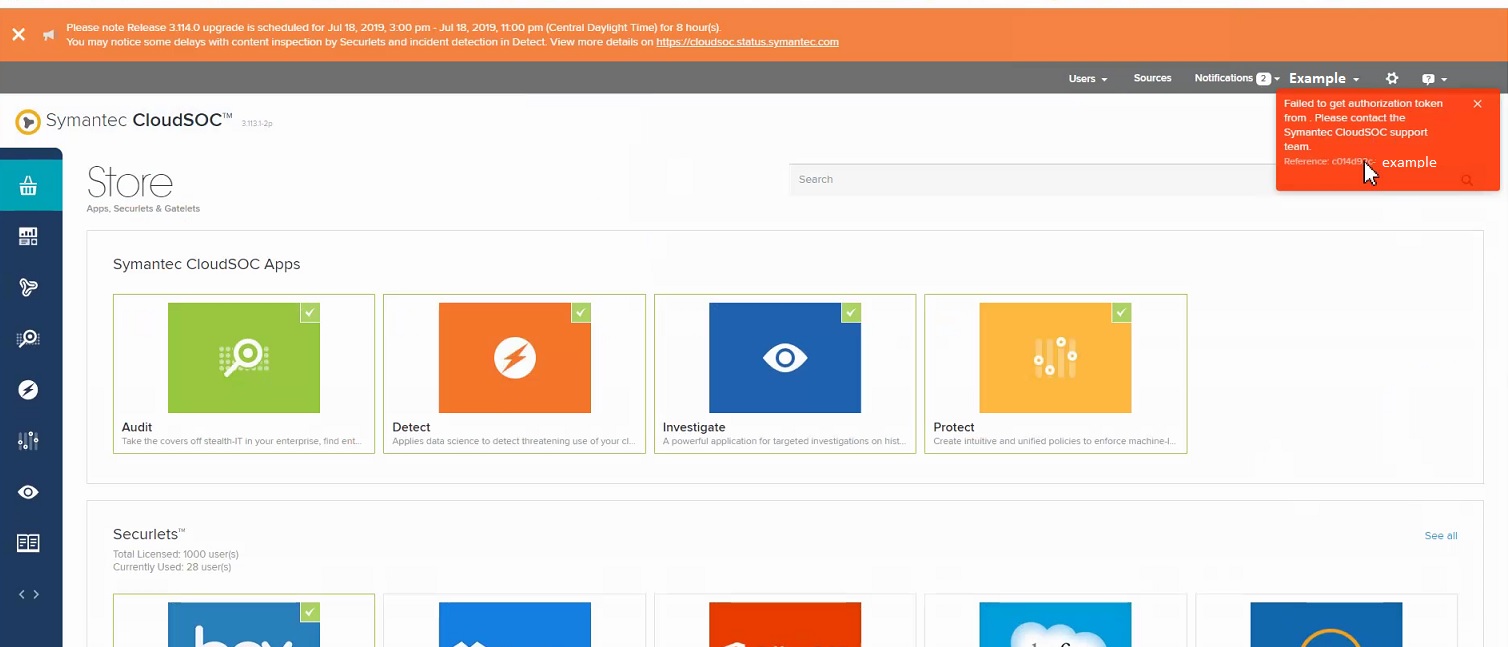The image size is (1508, 647).
Task: Expand the Example account dropdown
Action: coord(1323,78)
